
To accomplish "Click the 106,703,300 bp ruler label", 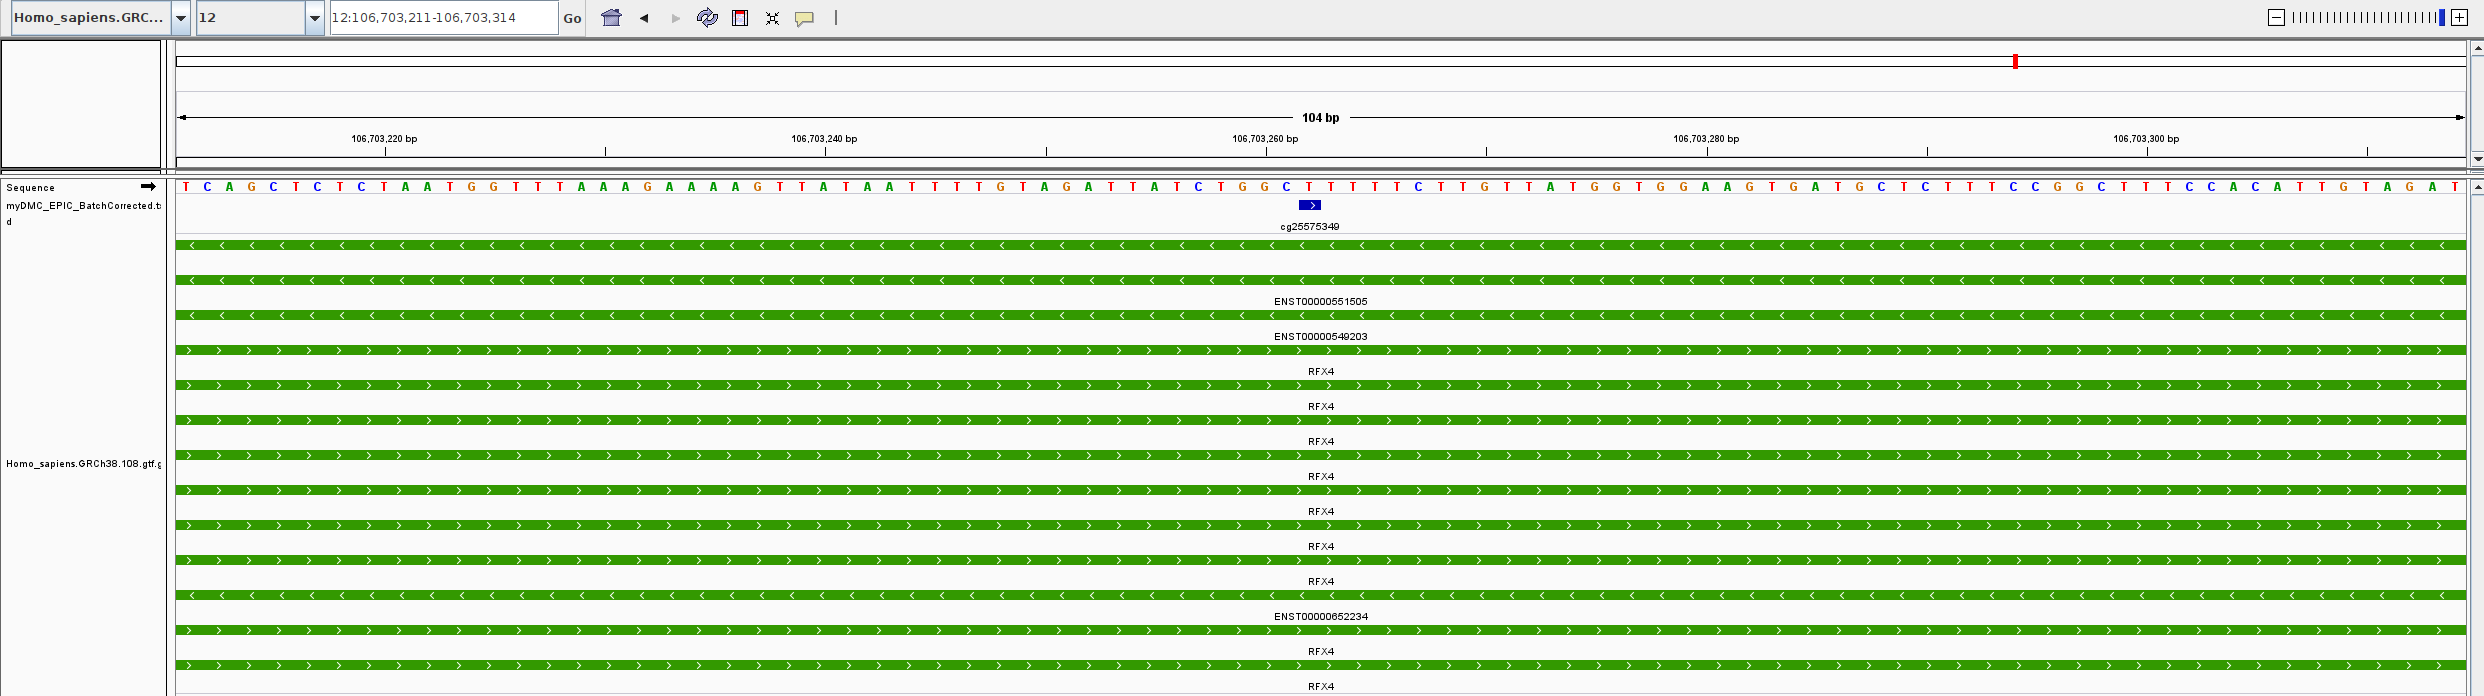I will coord(2146,139).
